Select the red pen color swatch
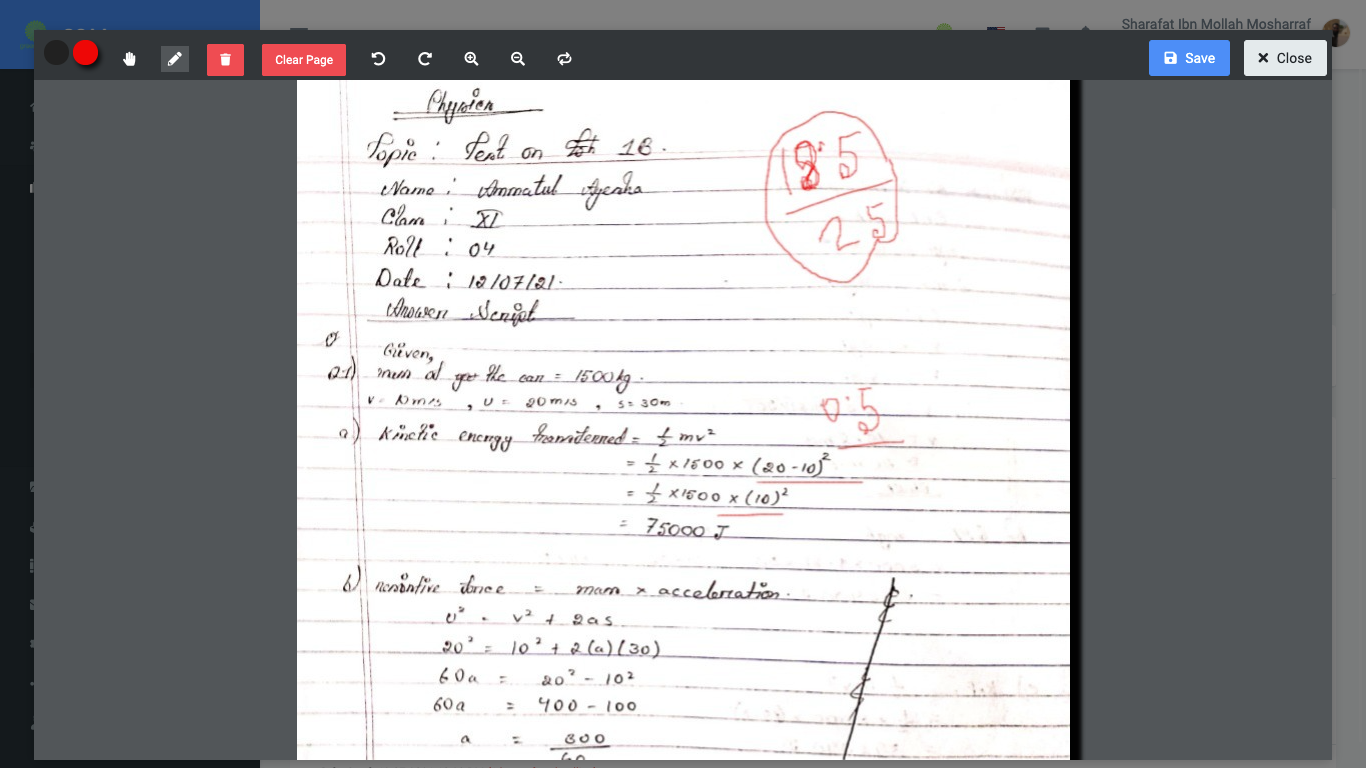 pos(86,53)
